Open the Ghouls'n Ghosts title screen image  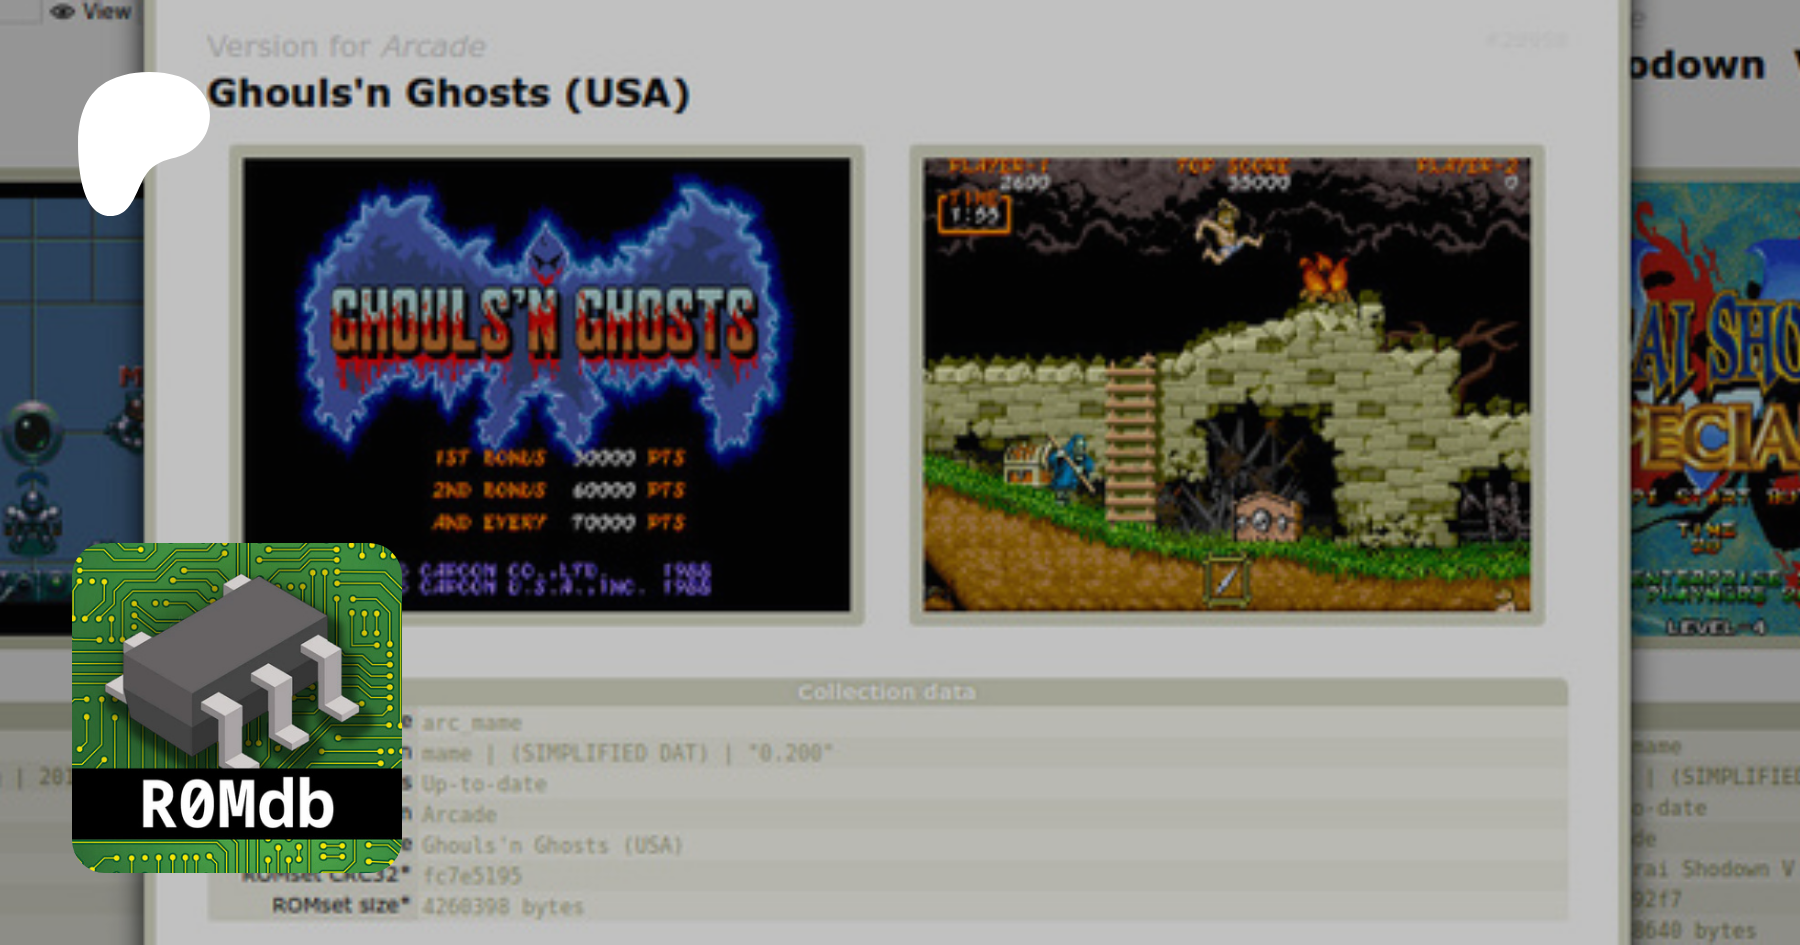(546, 384)
